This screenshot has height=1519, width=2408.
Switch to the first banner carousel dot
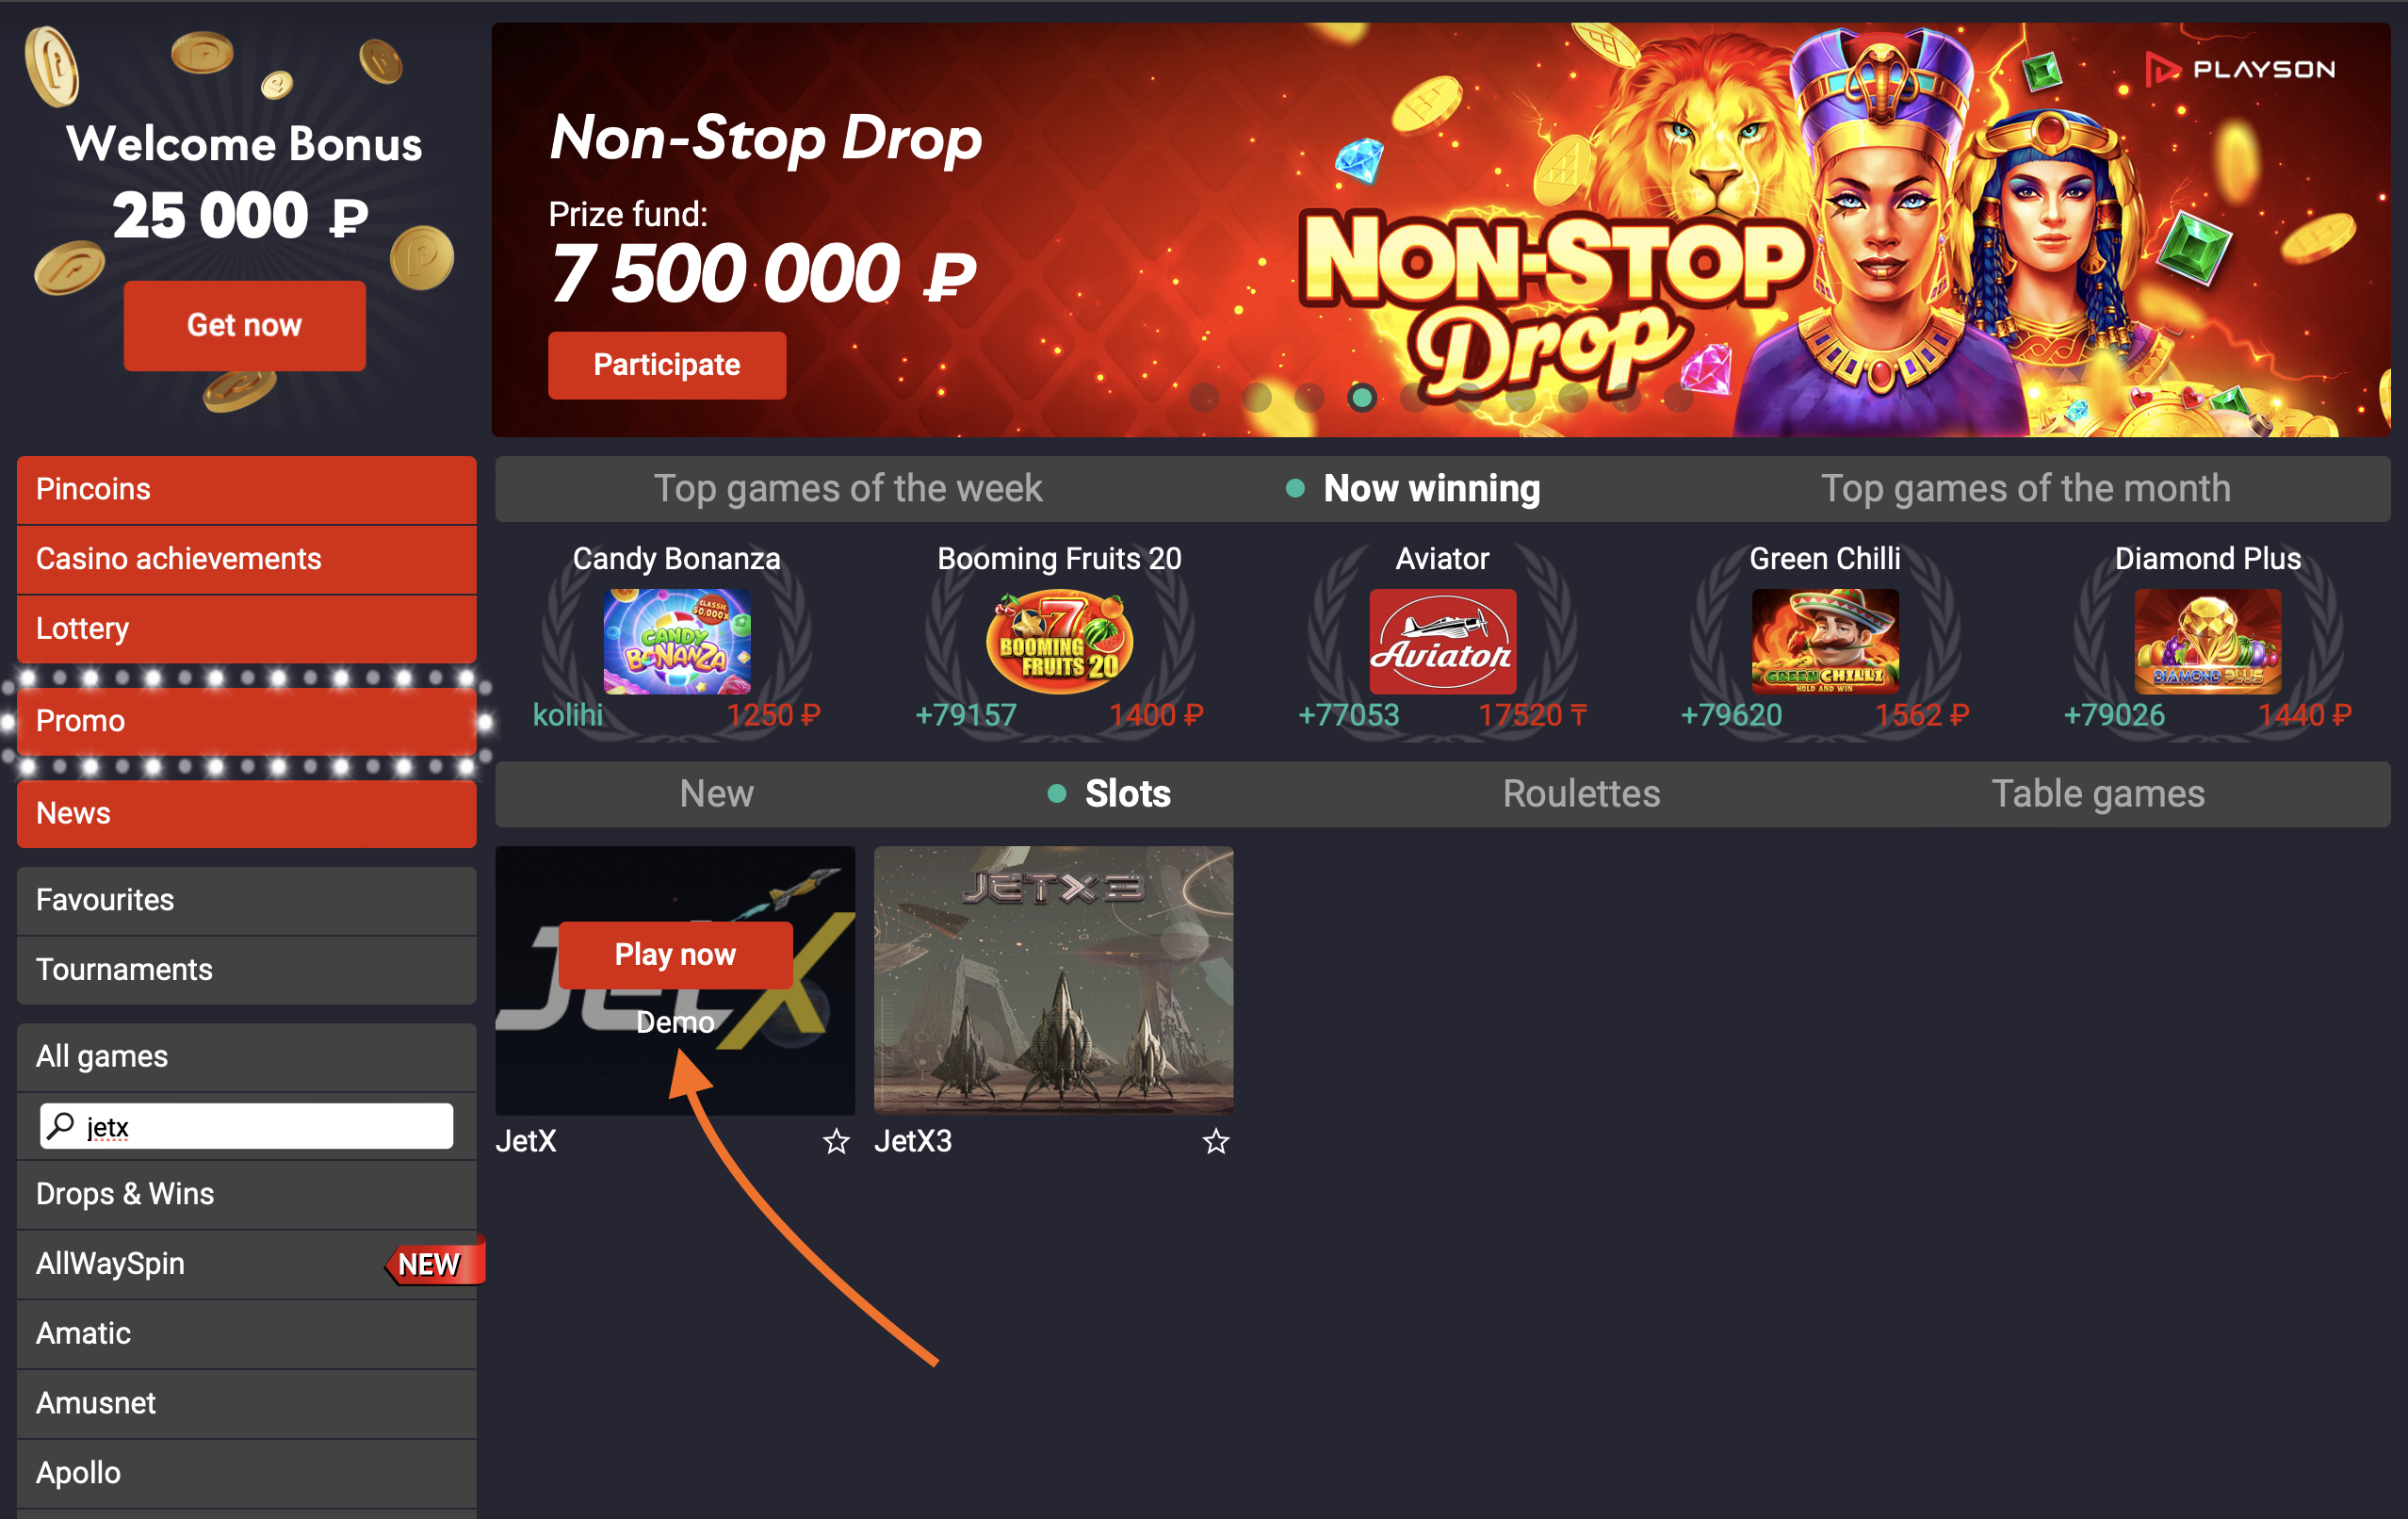(1204, 398)
